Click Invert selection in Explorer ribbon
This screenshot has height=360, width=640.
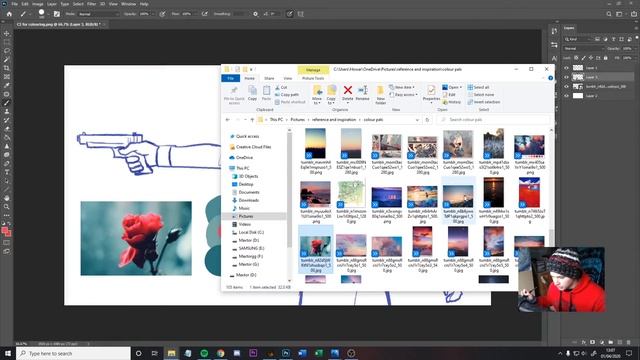tap(484, 102)
